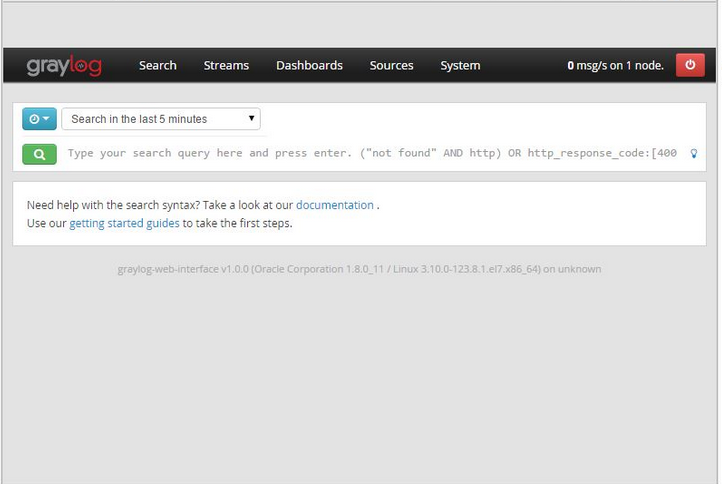722x484 pixels.
Task: Open Dashboards from the top menu
Action: click(x=309, y=65)
